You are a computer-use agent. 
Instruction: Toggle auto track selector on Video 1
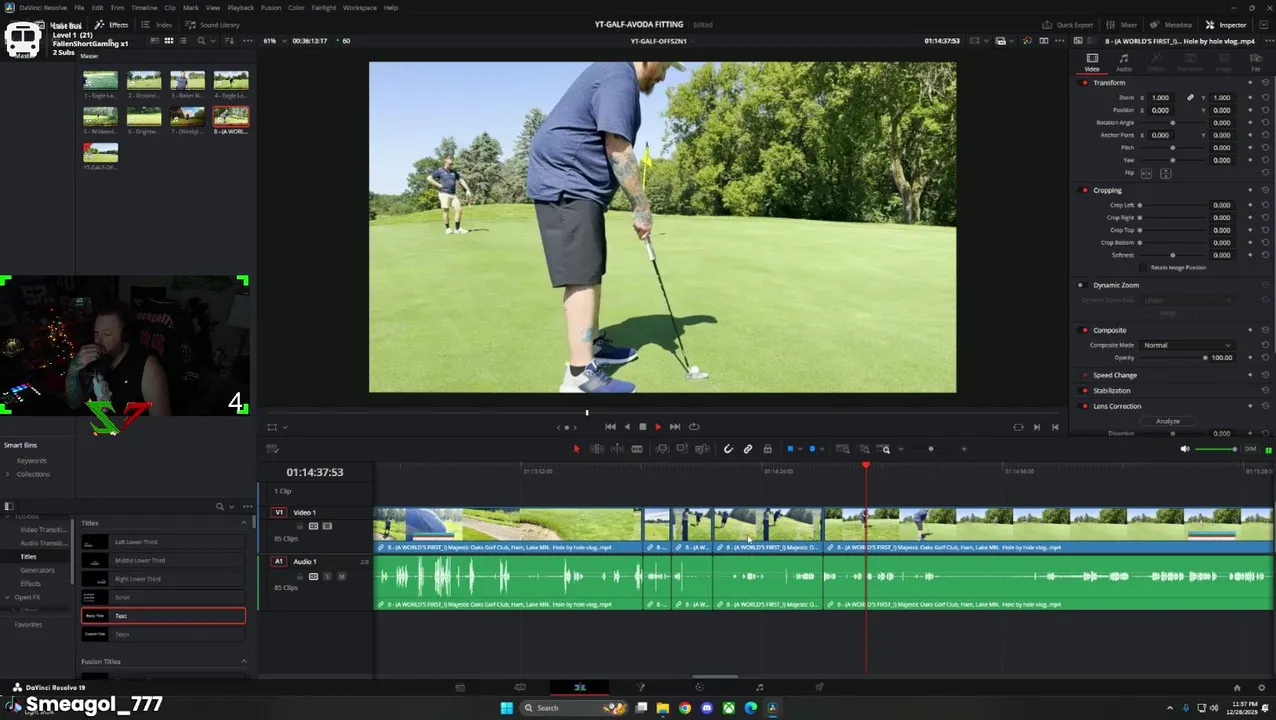pos(313,527)
